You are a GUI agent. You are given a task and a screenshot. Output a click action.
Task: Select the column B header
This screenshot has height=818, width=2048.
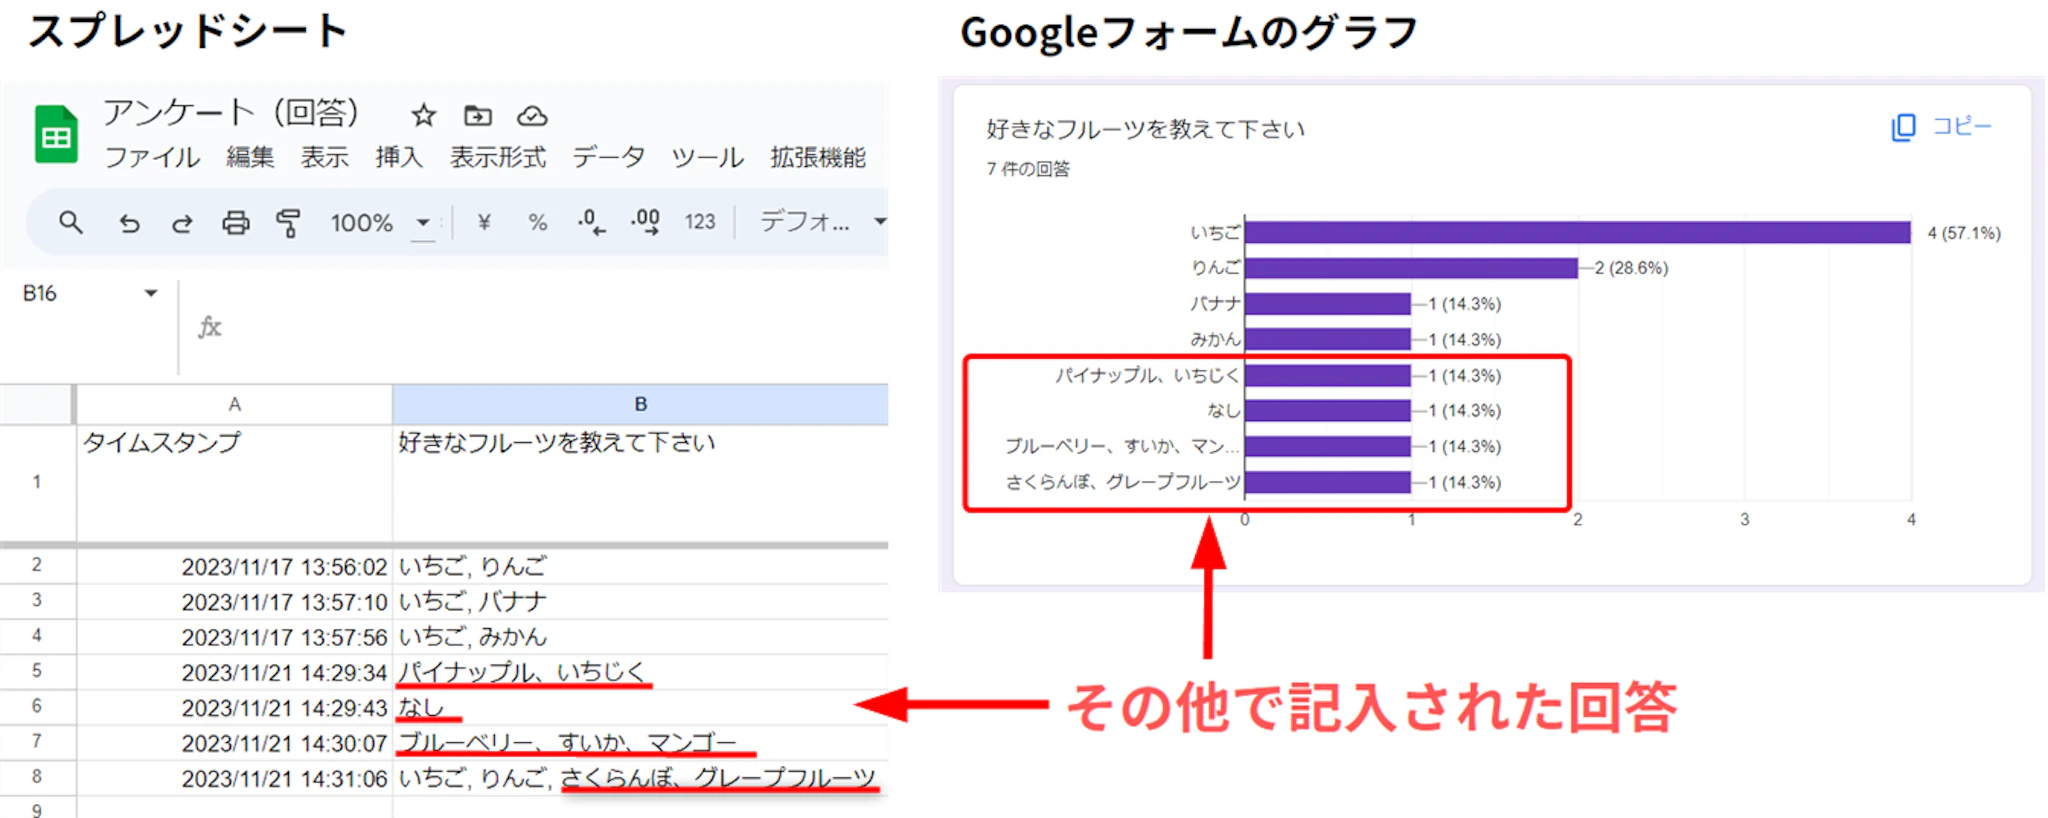tap(640, 404)
